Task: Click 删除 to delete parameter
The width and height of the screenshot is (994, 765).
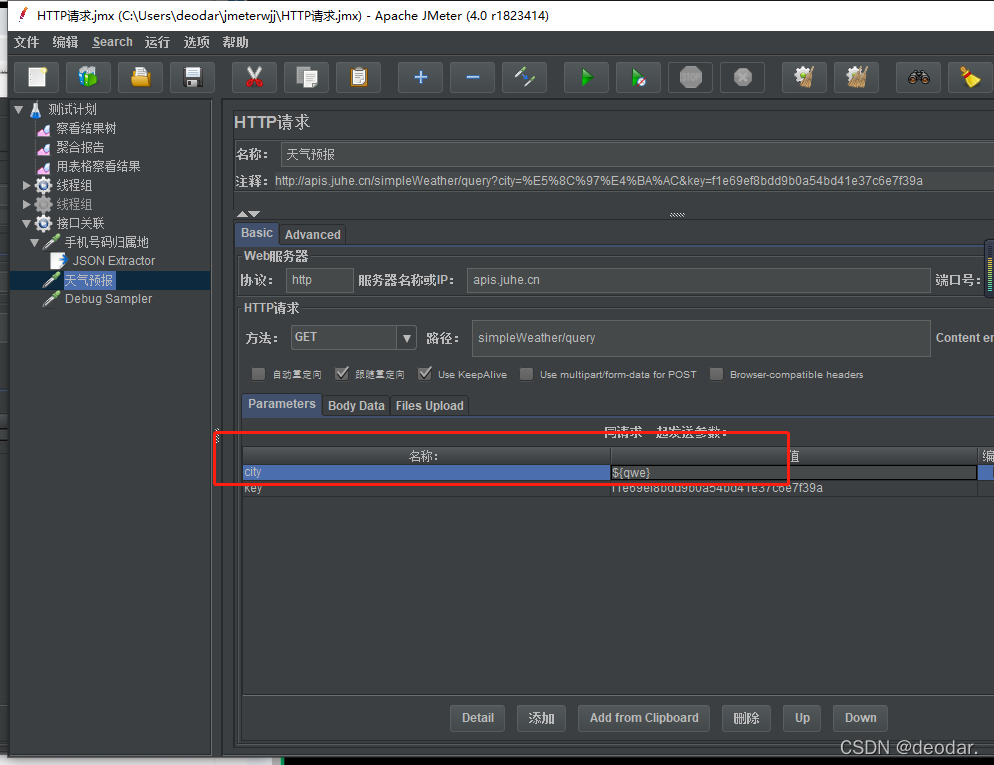Action: click(x=746, y=718)
